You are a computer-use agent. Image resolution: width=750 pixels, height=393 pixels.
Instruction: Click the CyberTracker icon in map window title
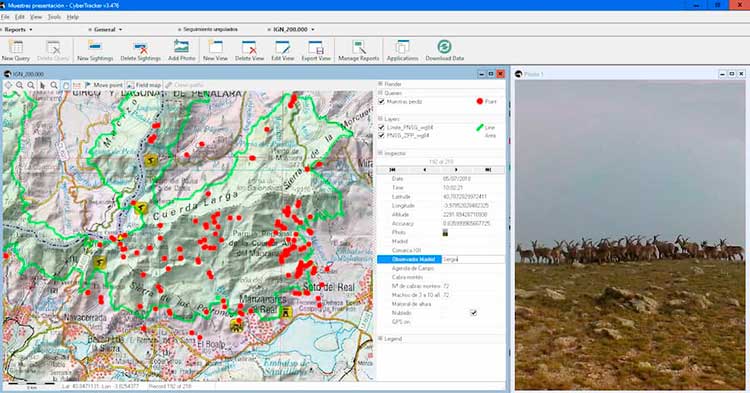click(x=7, y=74)
